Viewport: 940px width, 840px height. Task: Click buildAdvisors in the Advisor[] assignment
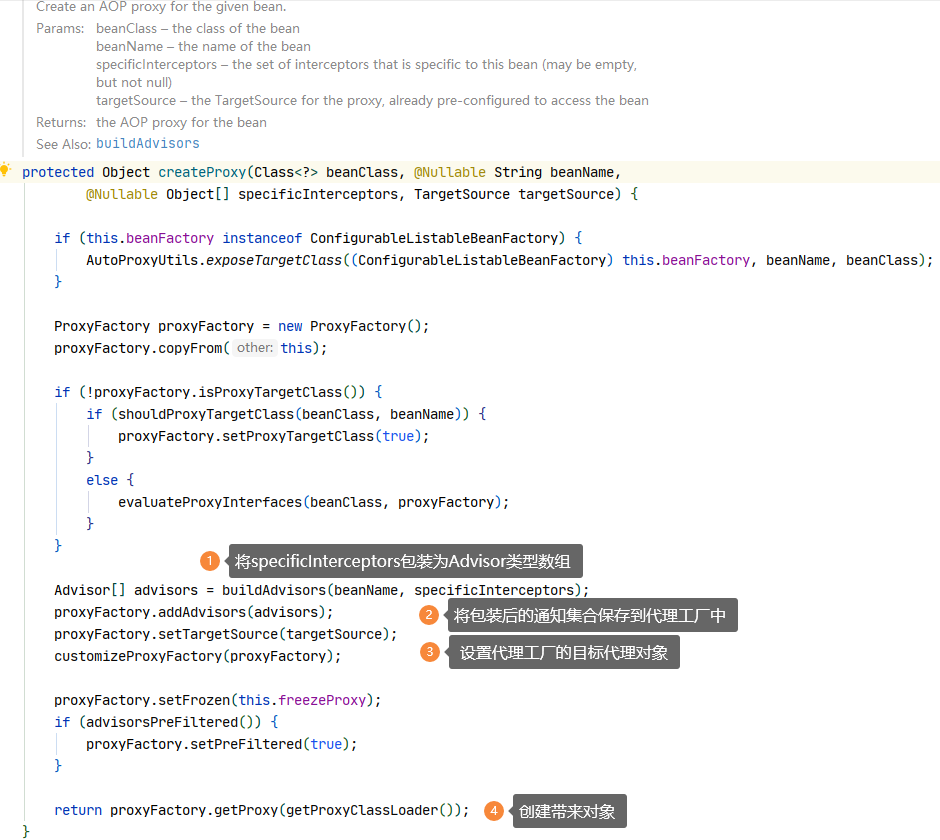click(x=274, y=591)
